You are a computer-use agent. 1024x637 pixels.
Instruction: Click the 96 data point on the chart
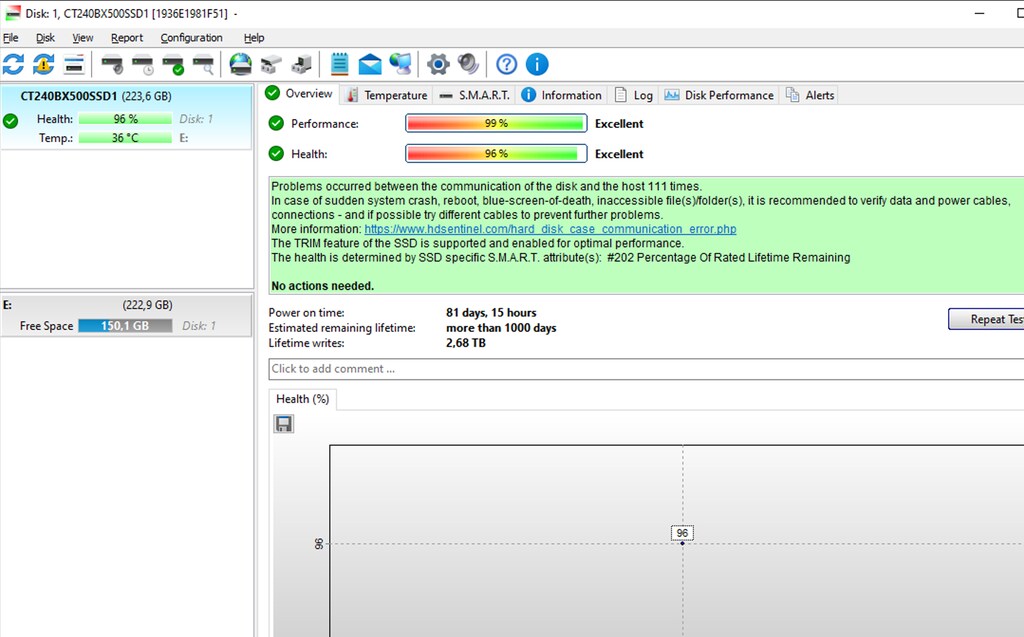tap(682, 543)
